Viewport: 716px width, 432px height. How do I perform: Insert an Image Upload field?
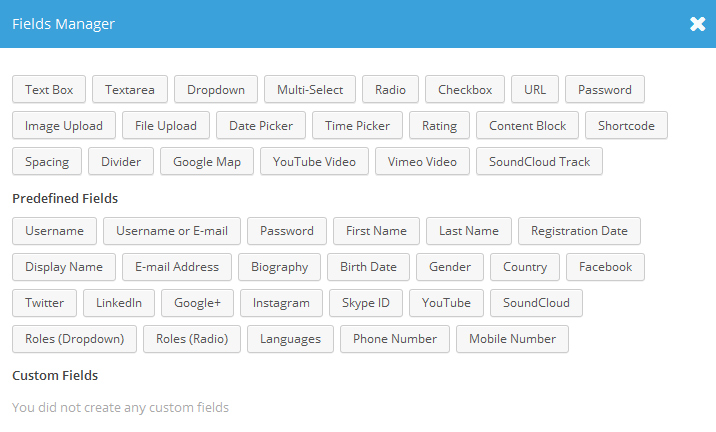click(64, 125)
